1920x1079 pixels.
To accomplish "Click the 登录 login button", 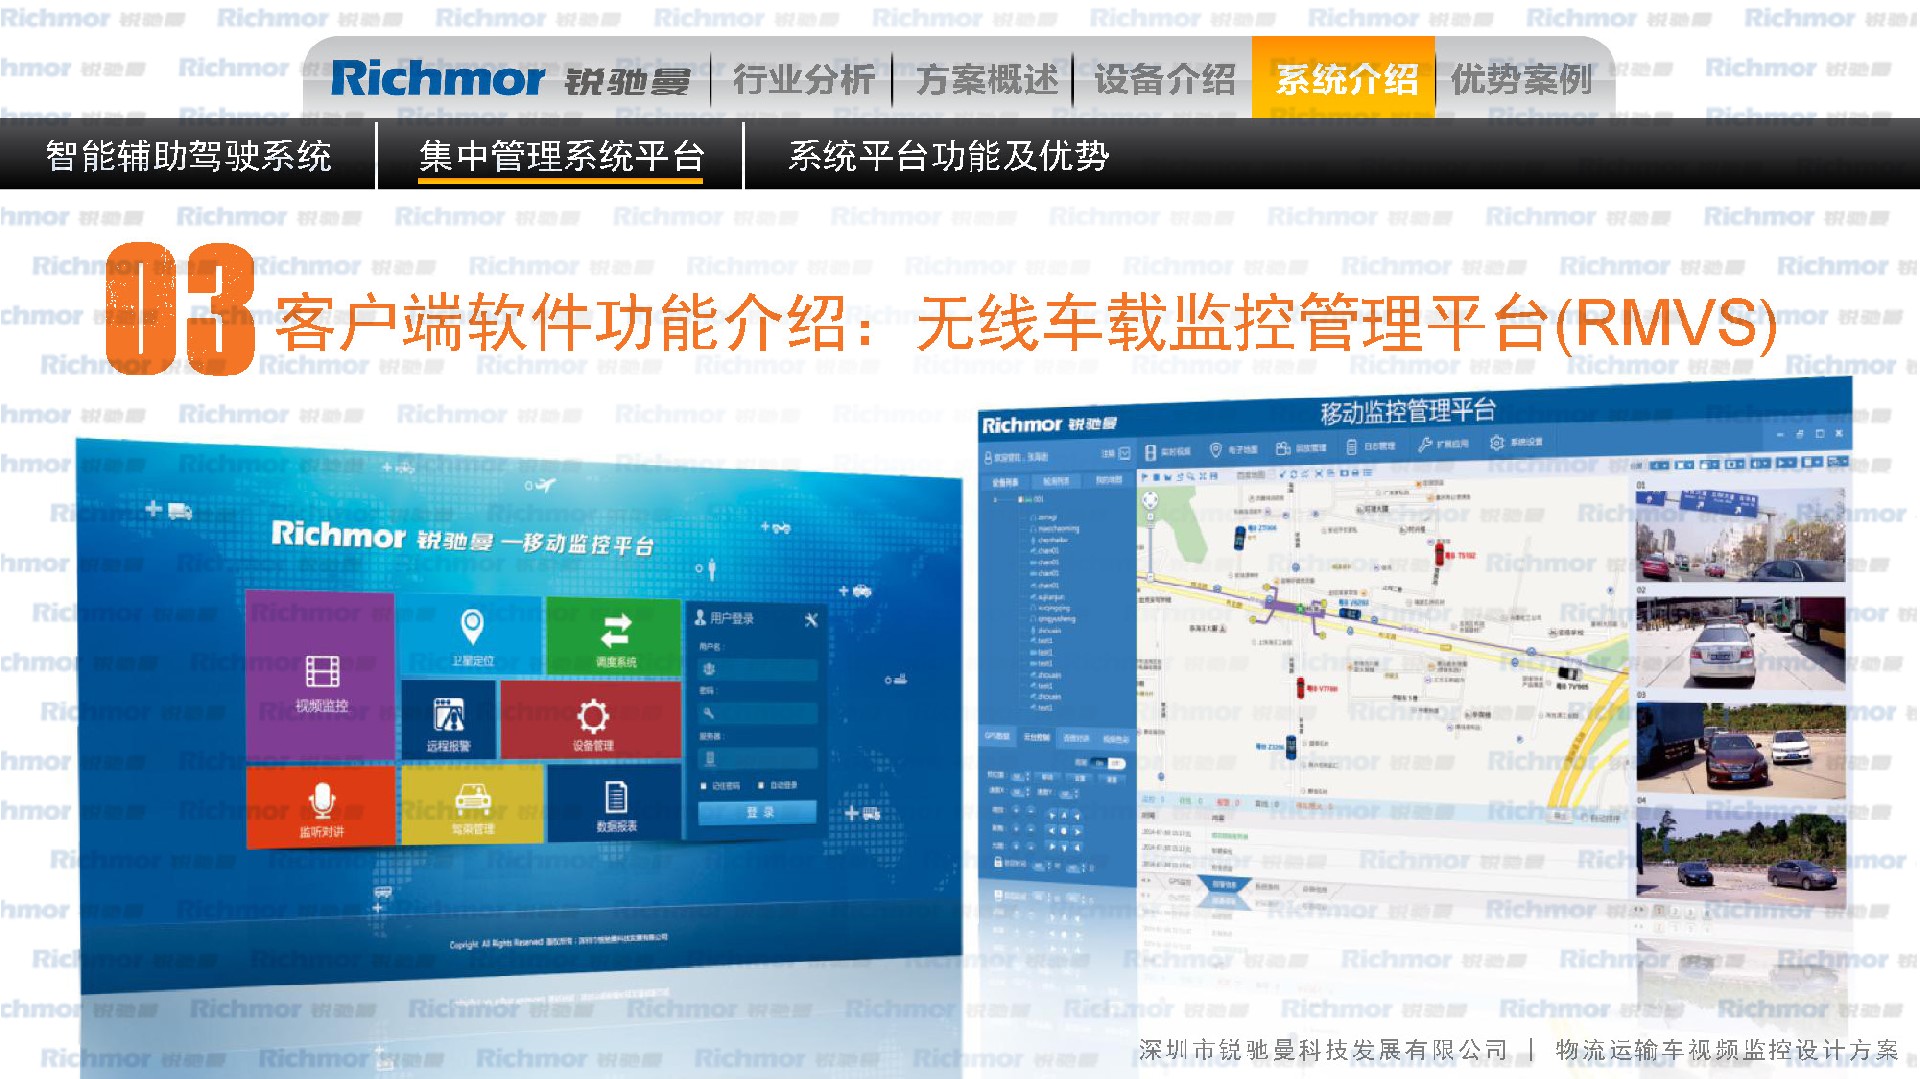I will (x=759, y=812).
